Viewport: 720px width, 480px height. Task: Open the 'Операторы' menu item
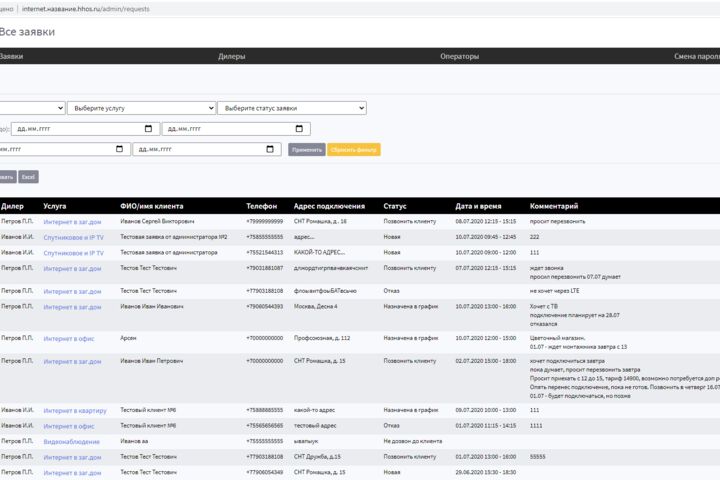(x=459, y=56)
